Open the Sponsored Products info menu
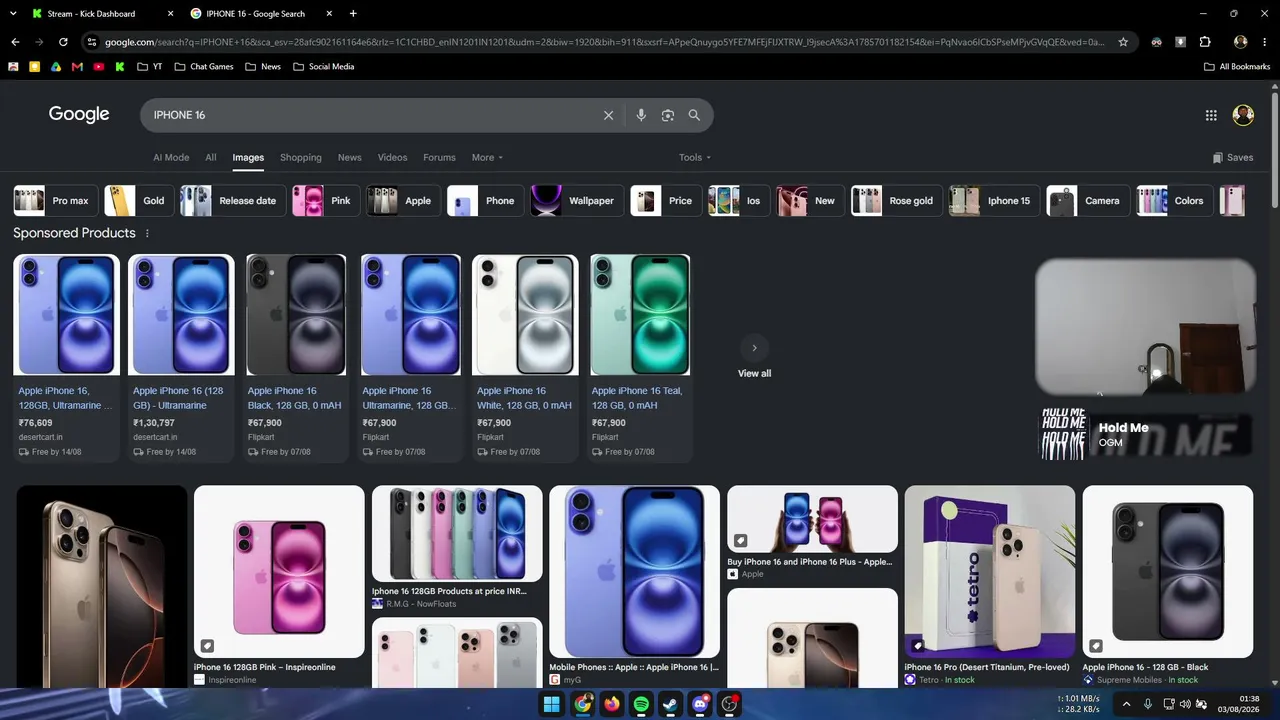 coord(147,233)
